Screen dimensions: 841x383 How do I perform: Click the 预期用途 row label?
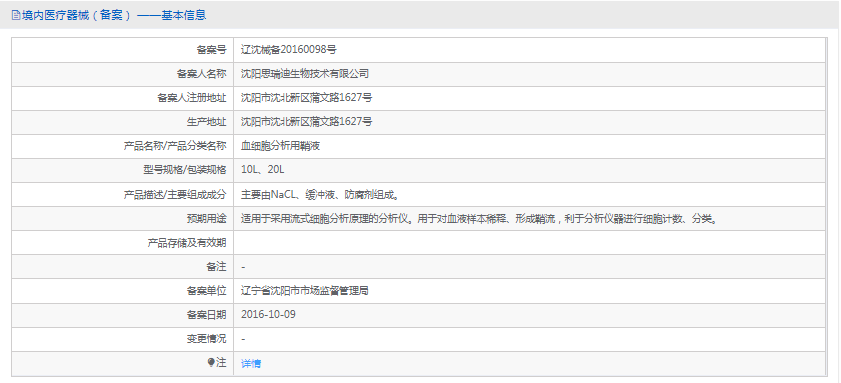click(206, 218)
